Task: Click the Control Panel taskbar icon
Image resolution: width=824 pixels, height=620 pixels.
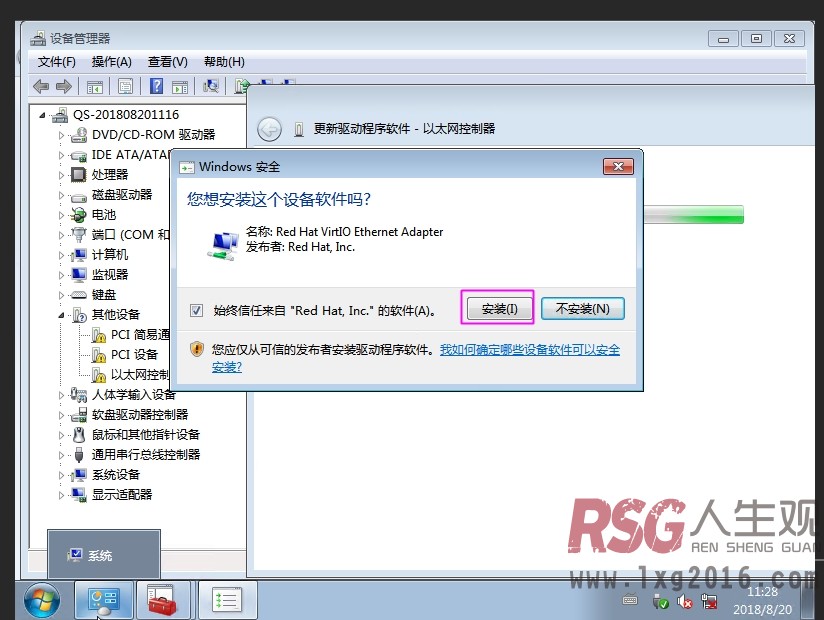Action: (x=103, y=600)
